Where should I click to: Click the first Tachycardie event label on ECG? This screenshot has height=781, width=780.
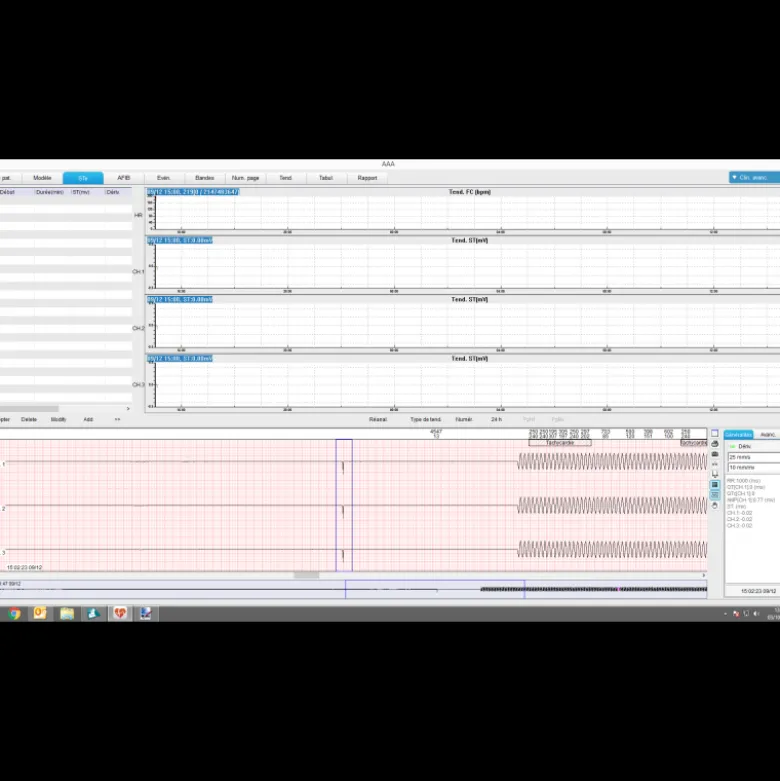[x=560, y=443]
